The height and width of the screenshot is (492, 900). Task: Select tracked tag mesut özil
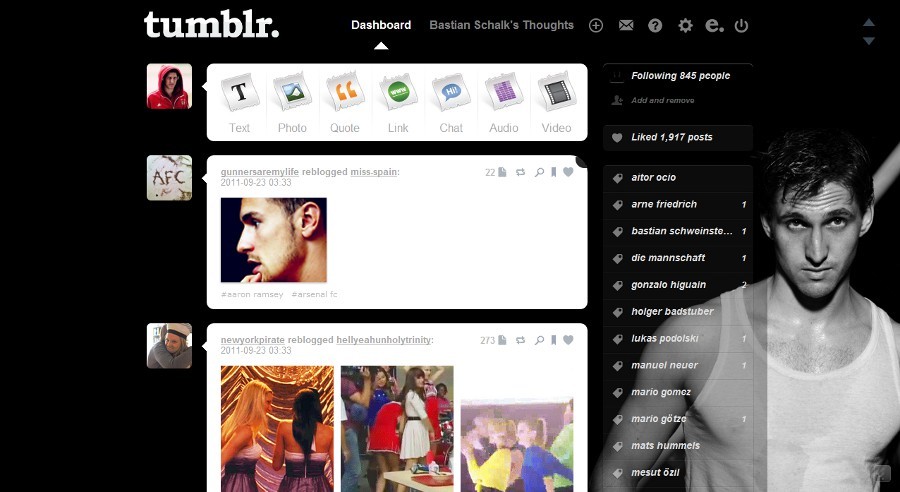tap(678, 472)
